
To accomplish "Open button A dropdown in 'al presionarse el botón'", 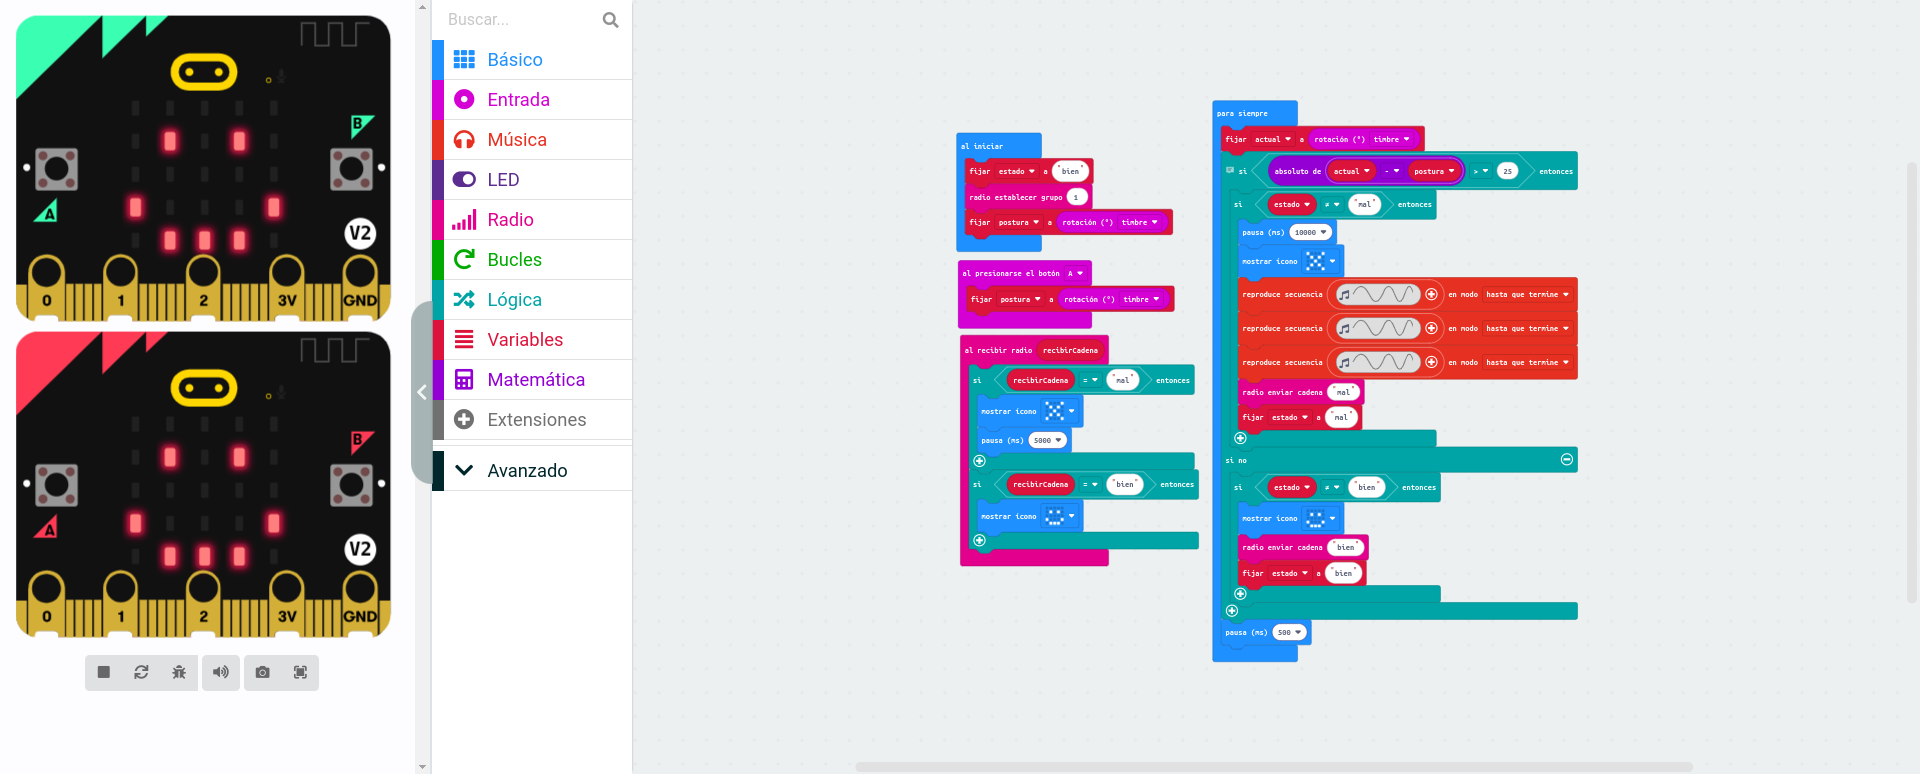I will tap(1075, 273).
